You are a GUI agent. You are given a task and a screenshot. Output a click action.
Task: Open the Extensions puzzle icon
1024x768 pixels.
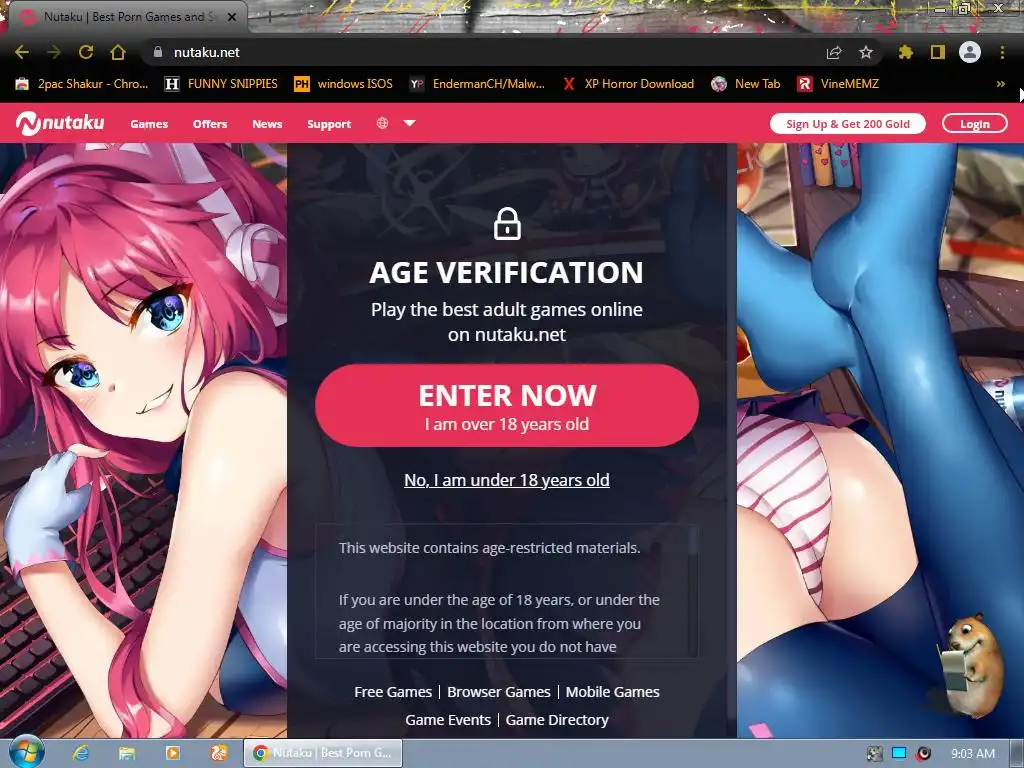tap(905, 52)
